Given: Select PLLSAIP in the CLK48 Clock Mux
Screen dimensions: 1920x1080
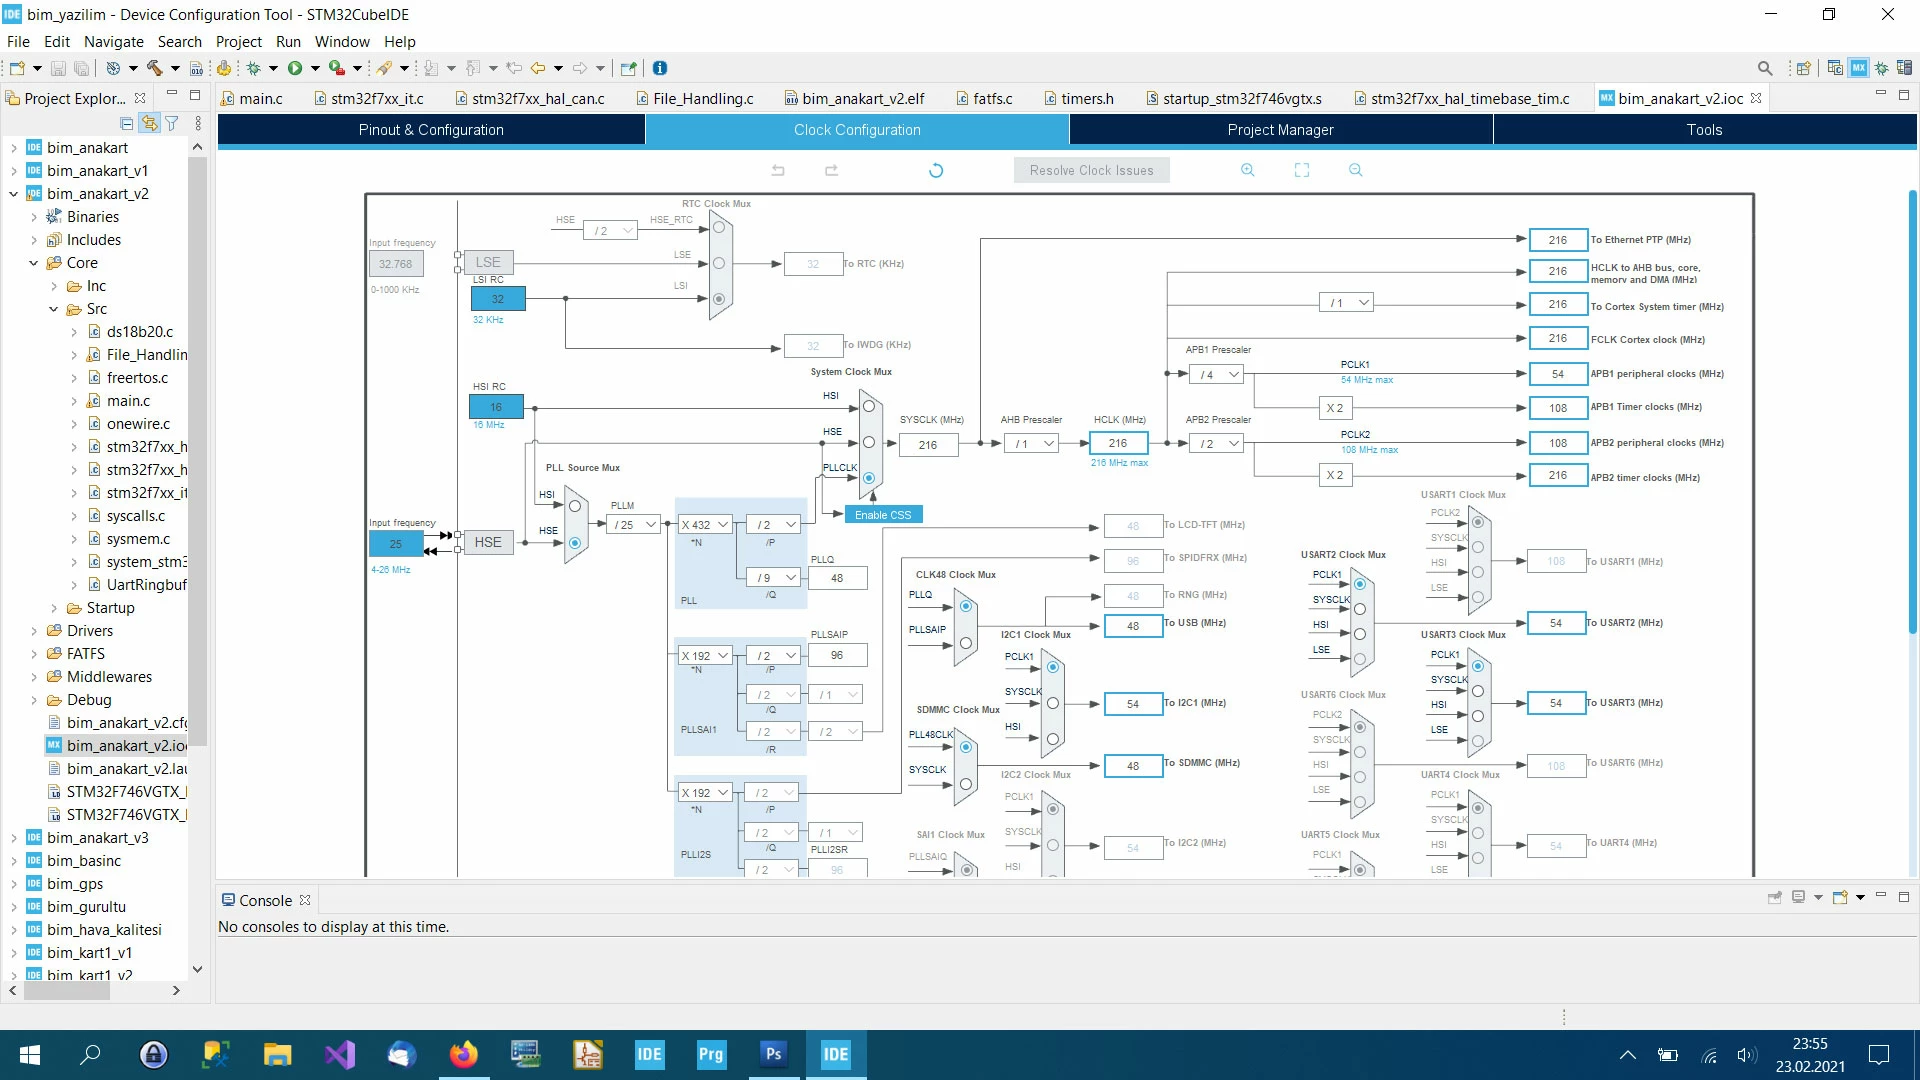Looking at the screenshot, I should coord(966,643).
